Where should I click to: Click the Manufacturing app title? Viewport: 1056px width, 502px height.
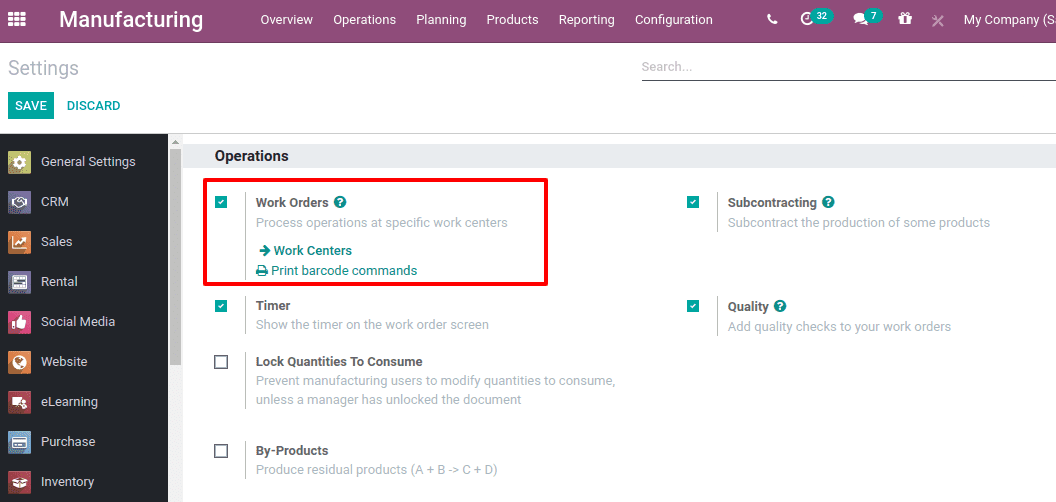tap(131, 20)
